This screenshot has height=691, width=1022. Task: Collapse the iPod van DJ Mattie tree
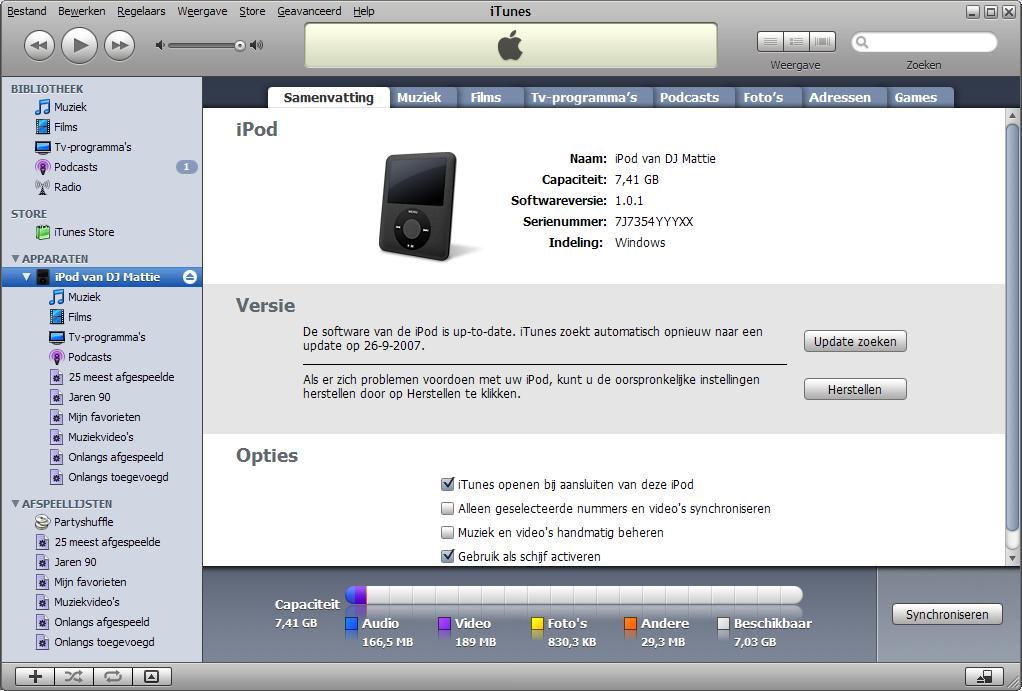click(x=27, y=277)
